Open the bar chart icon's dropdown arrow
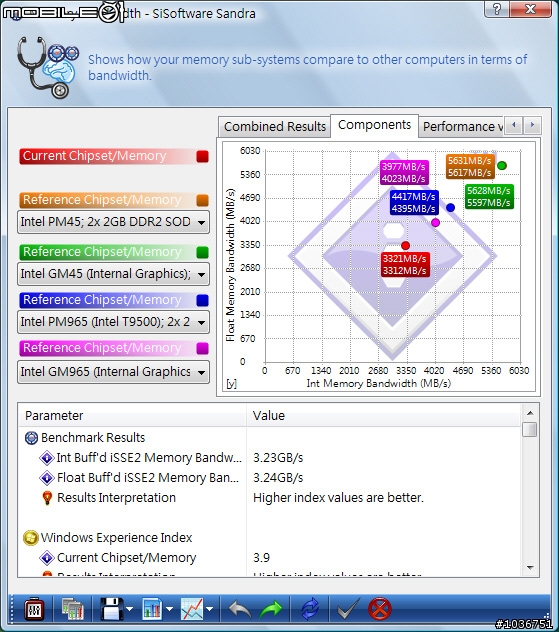 [169, 609]
